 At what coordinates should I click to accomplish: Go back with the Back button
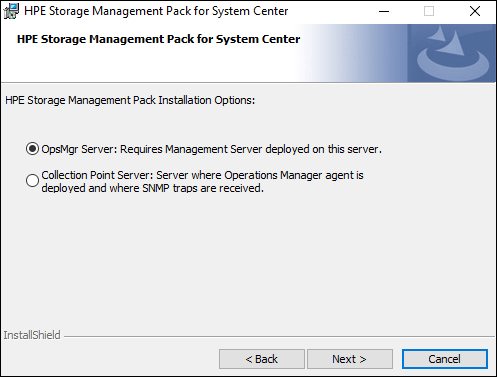pos(262,359)
